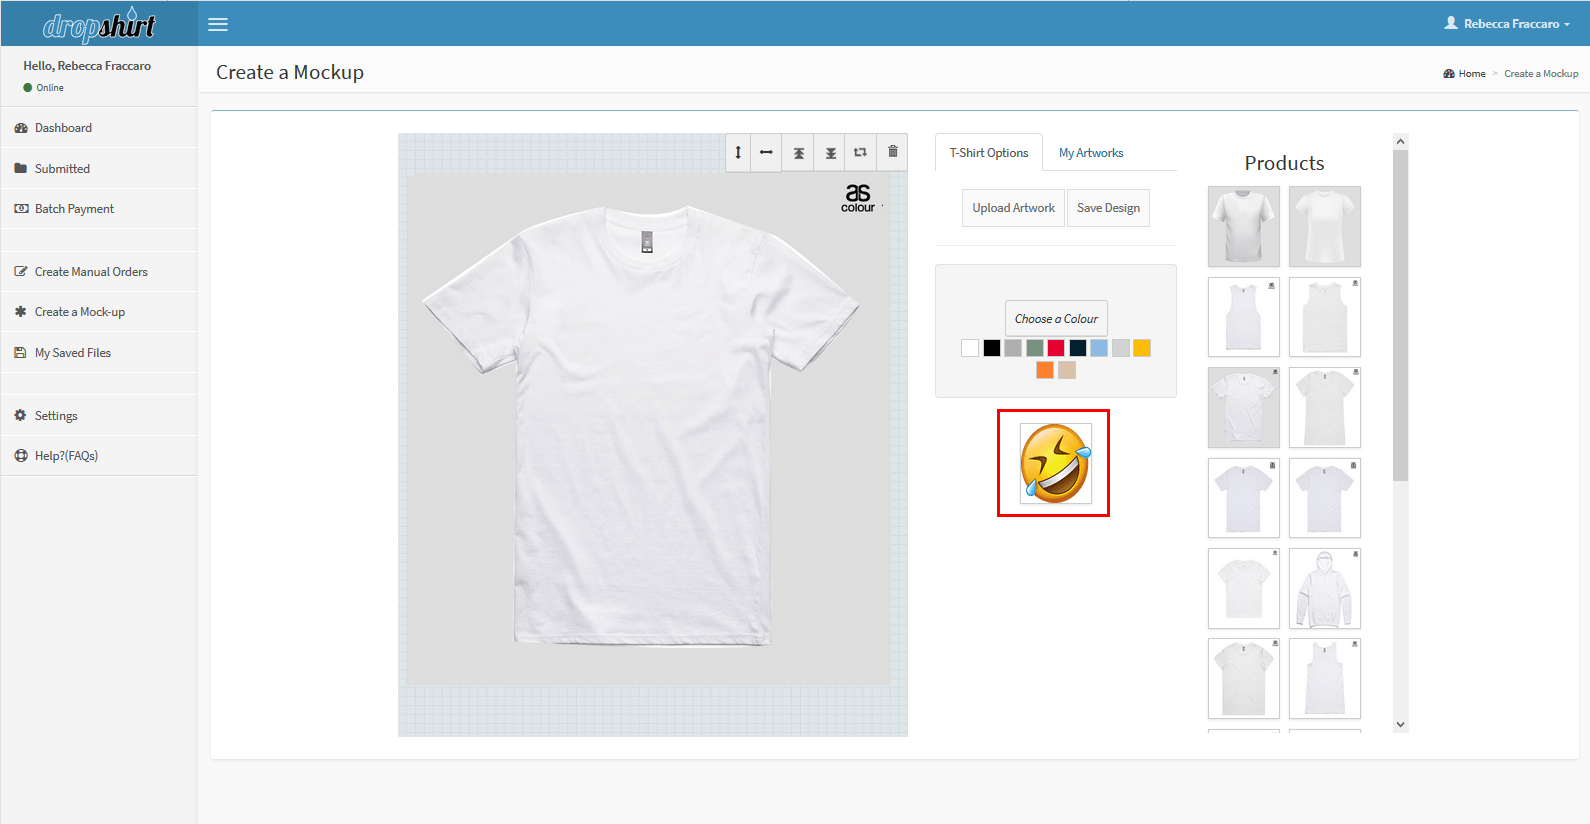Click the as colour brand logo
The image size is (1590, 824).
pos(858,197)
